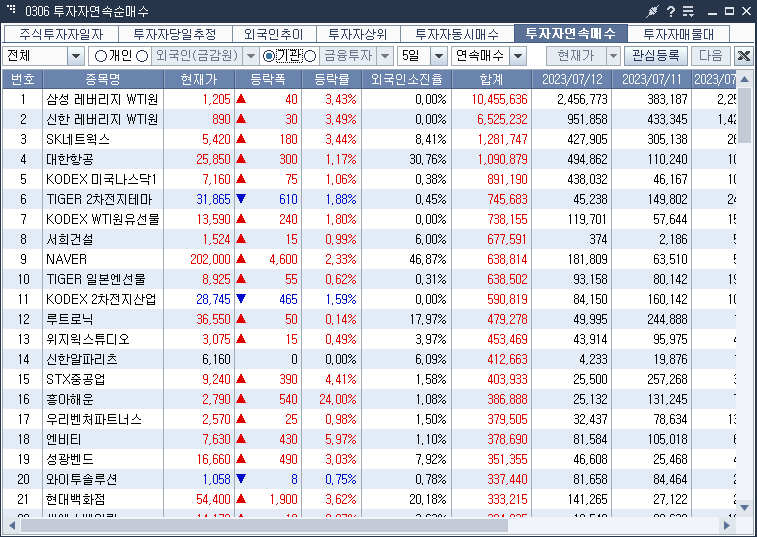Select 위지윅스튜디오 stock name
This screenshot has width=757, height=537.
pyautogui.click(x=88, y=339)
